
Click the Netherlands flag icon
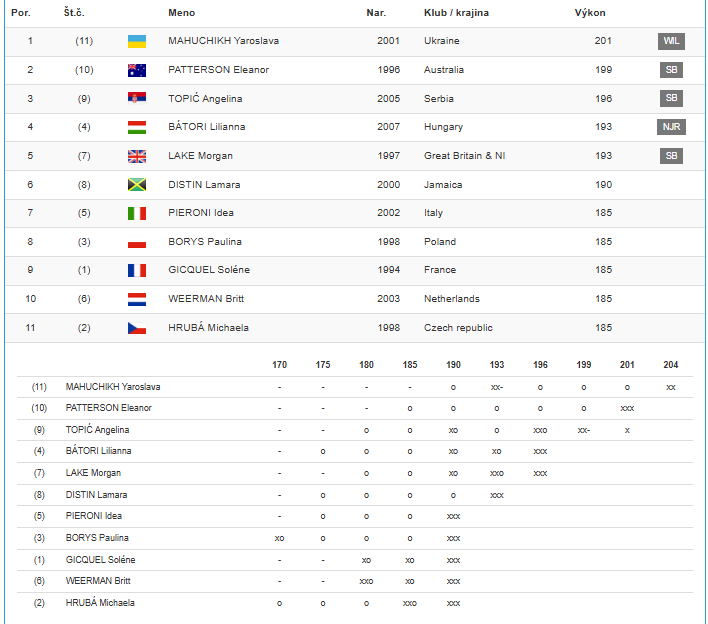click(x=137, y=299)
